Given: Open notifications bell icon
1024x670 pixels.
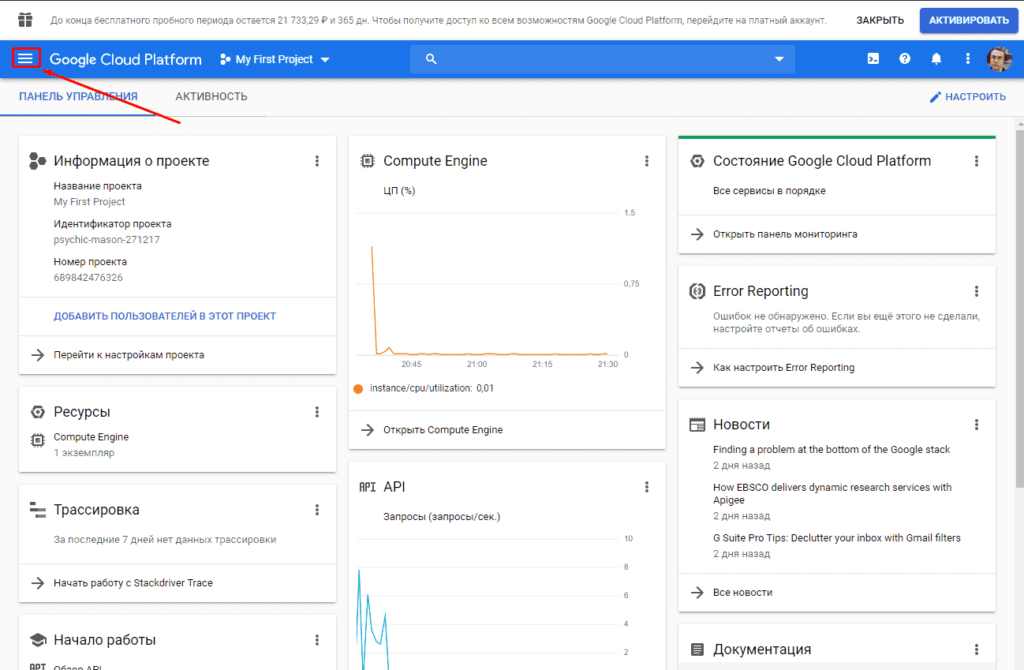Looking at the screenshot, I should click(937, 59).
